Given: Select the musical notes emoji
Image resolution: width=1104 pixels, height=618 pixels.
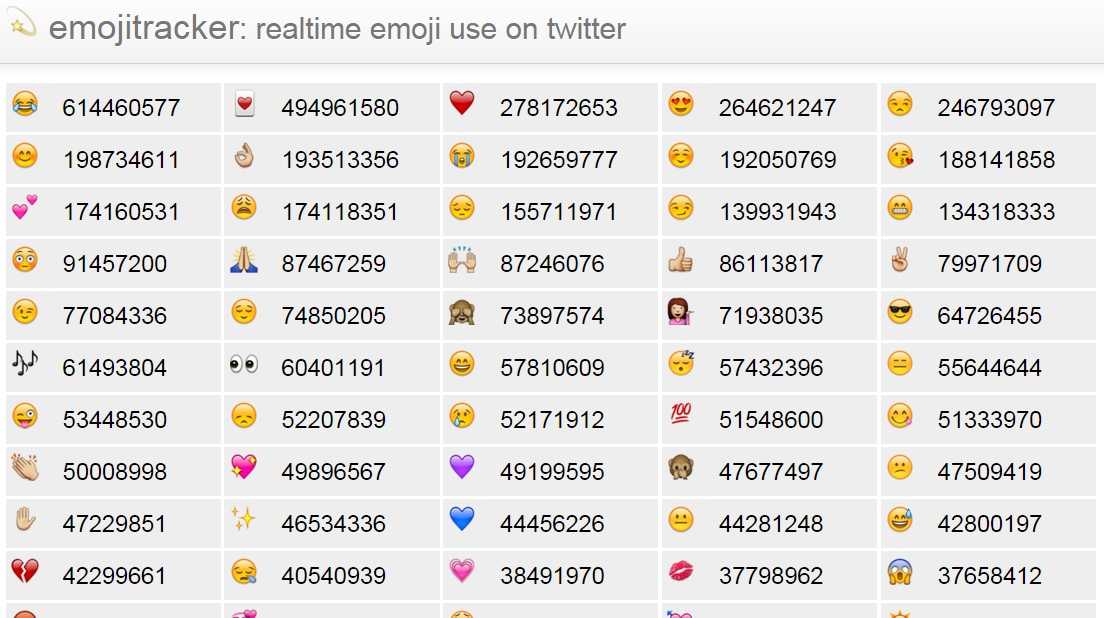Looking at the screenshot, I should [x=25, y=364].
